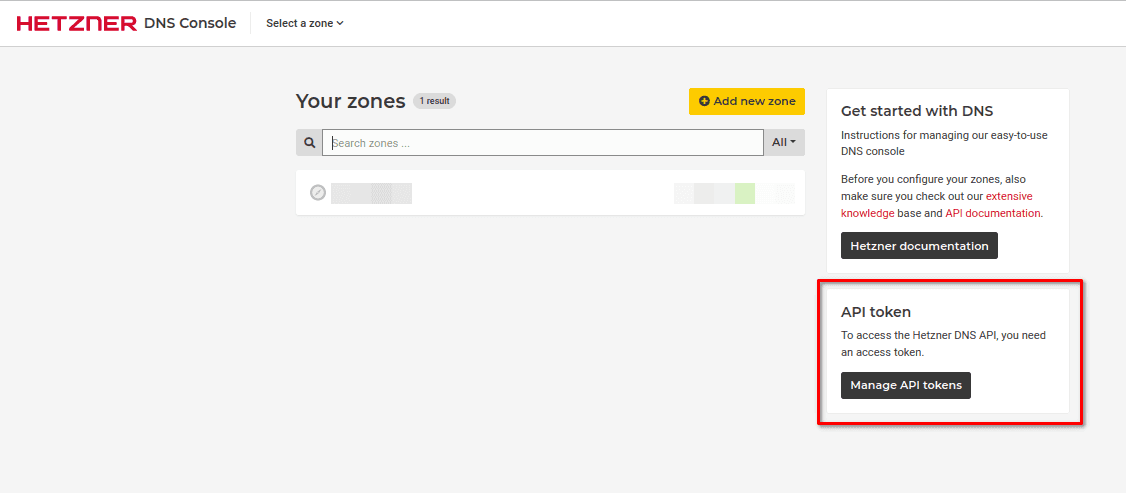Open the API documentation link

(x=992, y=213)
